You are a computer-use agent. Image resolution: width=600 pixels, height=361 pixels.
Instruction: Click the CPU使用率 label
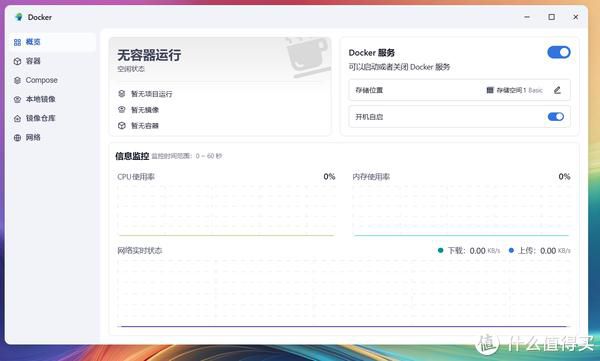(x=136, y=177)
